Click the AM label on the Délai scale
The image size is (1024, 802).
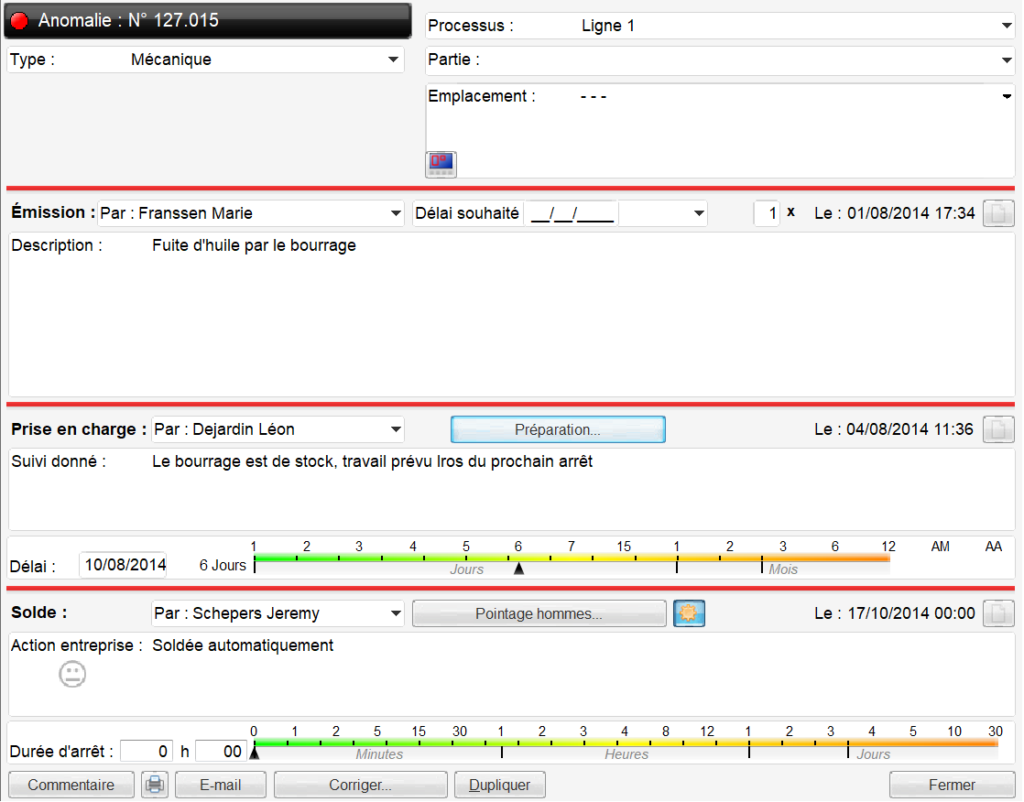tap(940, 547)
